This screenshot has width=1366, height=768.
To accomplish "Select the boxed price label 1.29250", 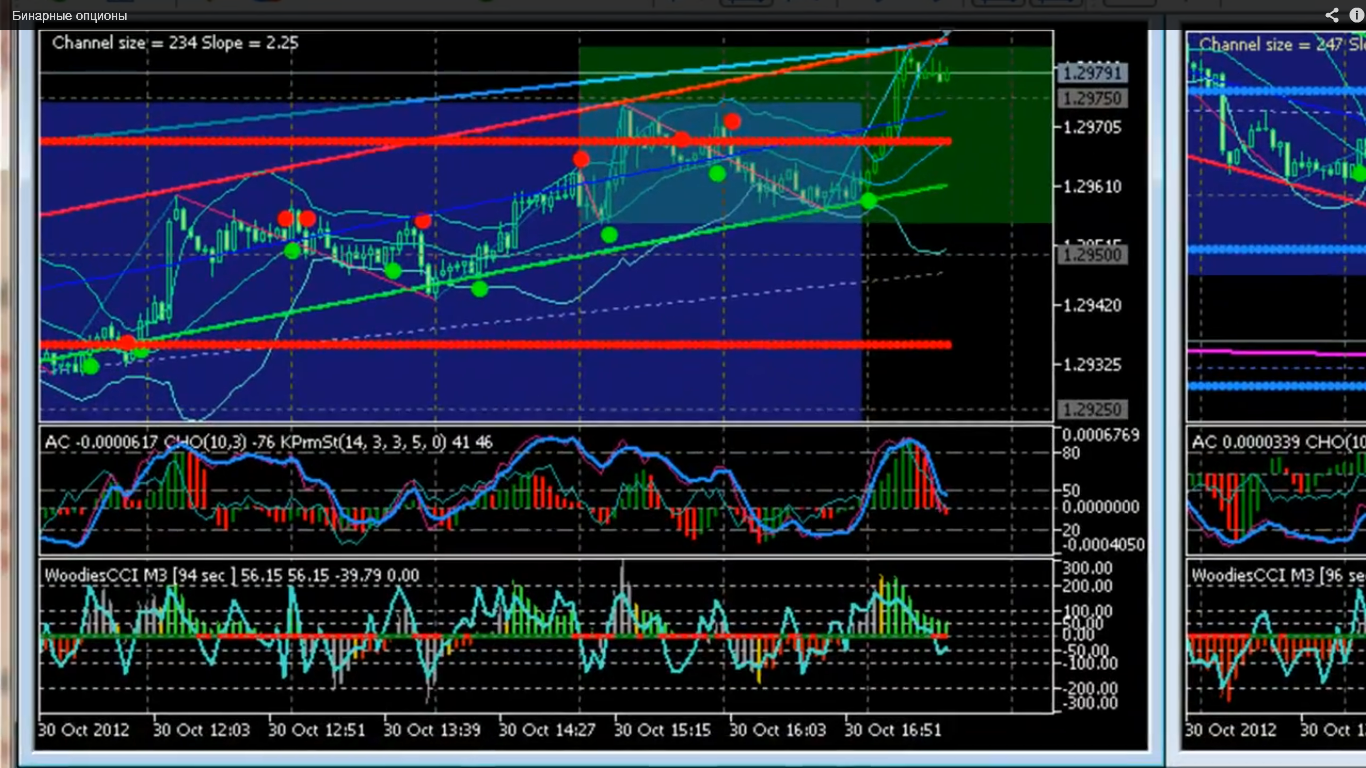I will tap(1093, 409).
